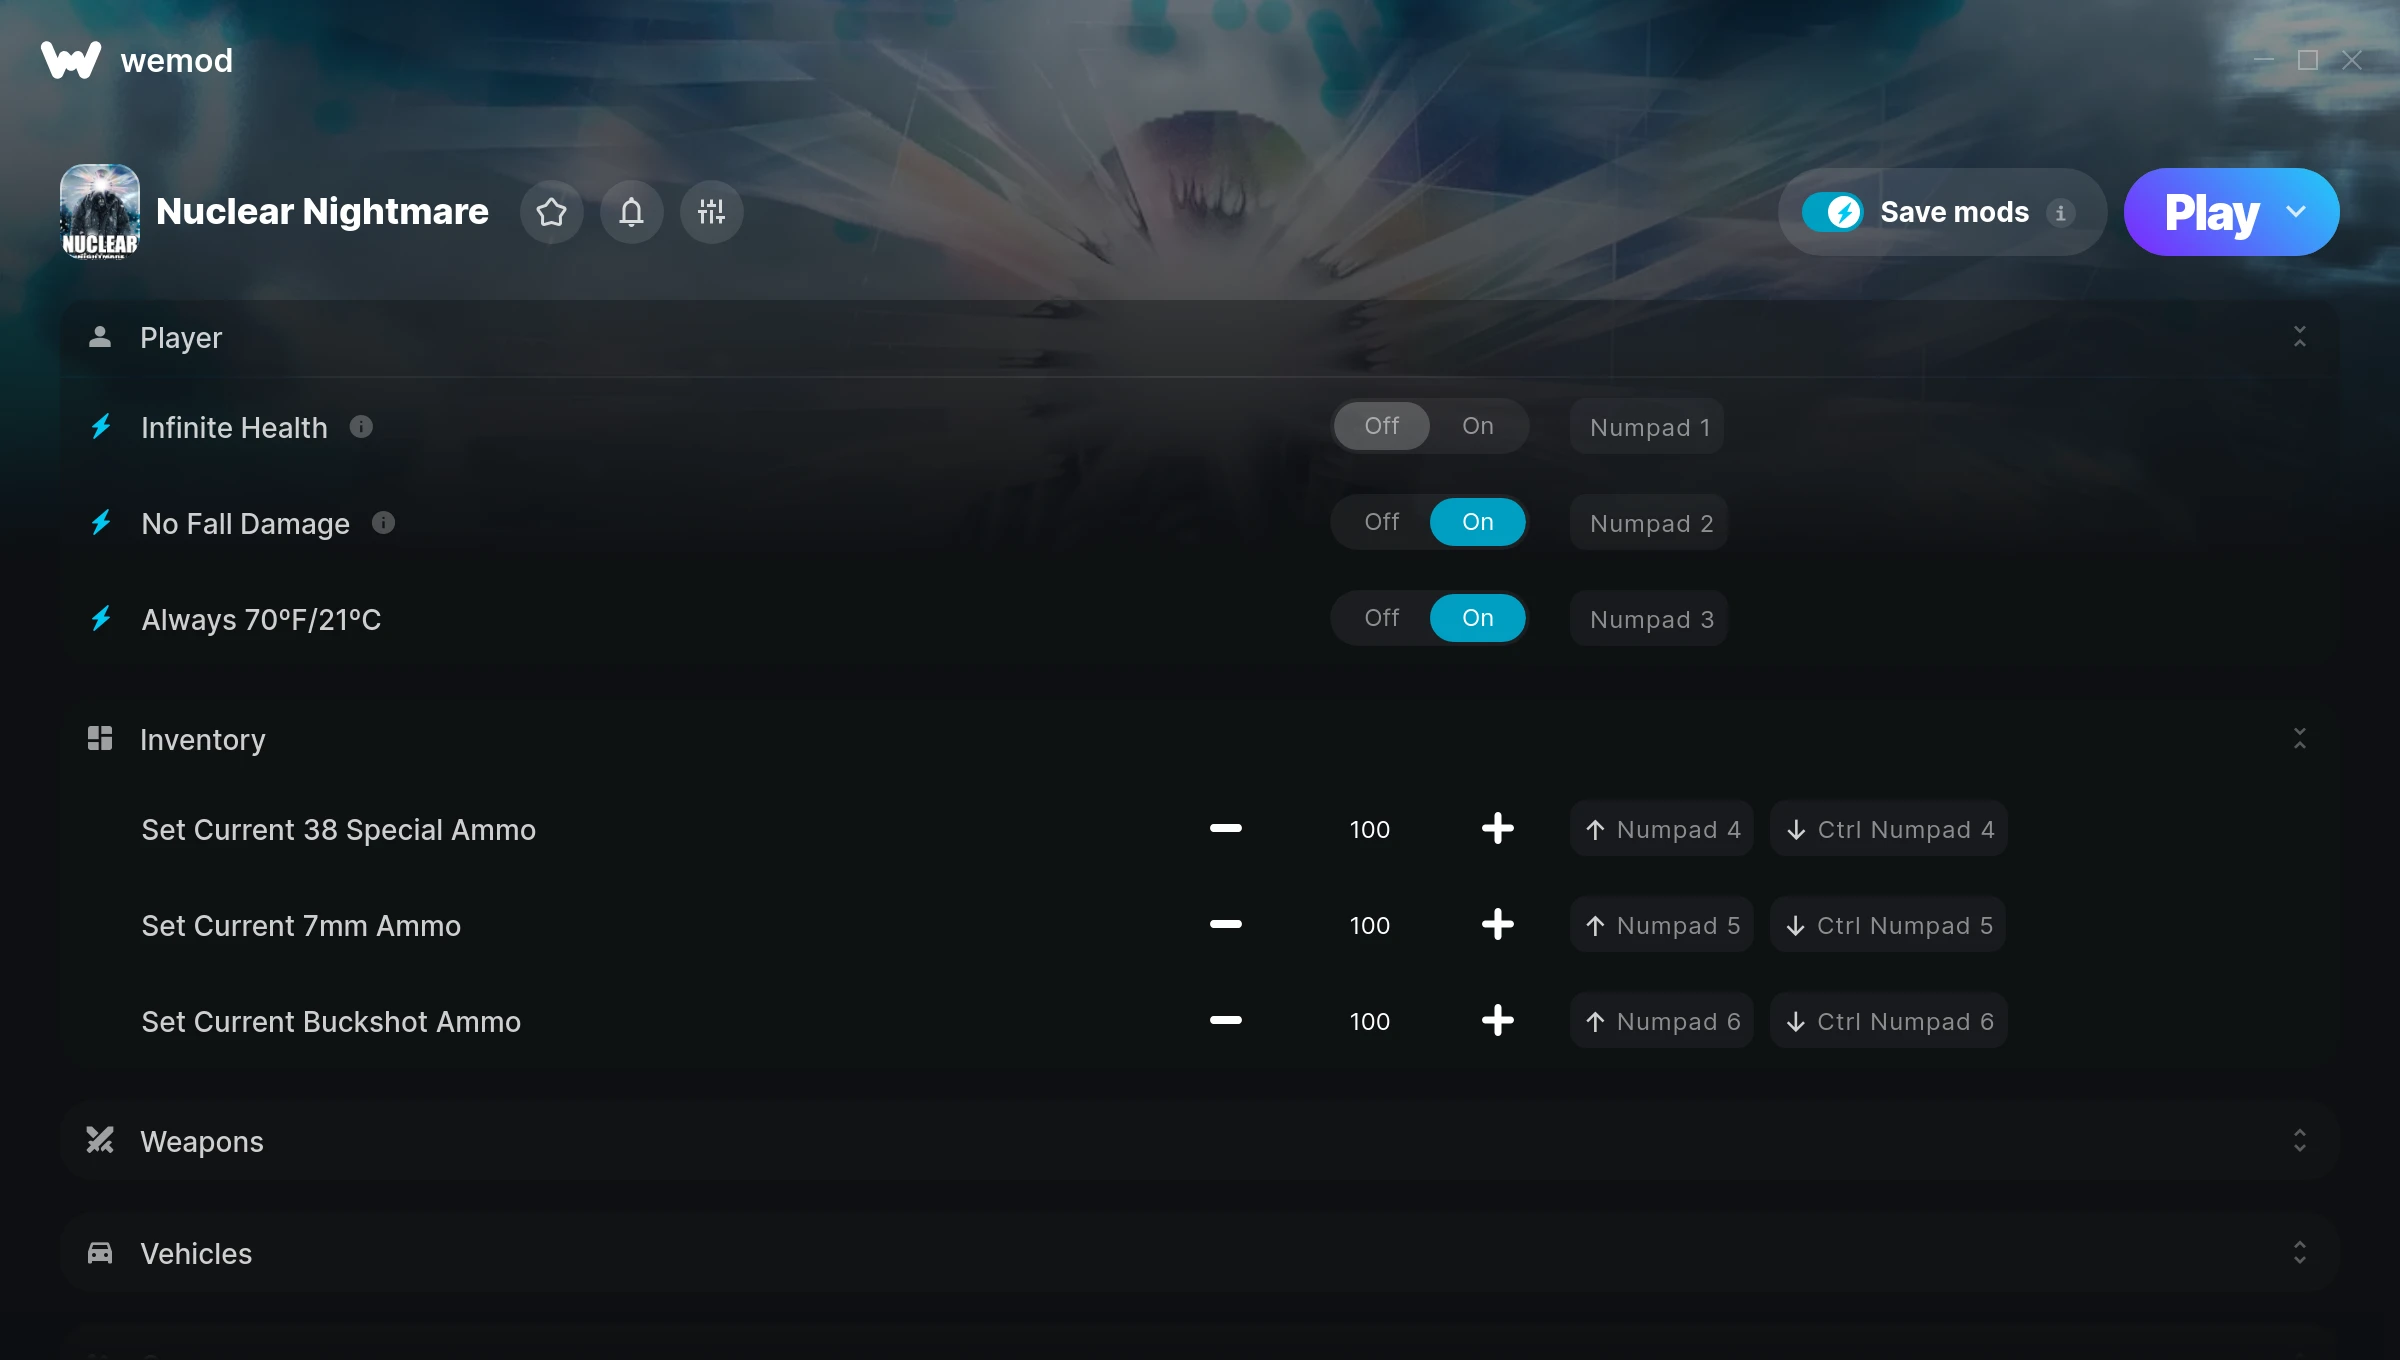Click the Nuclear Nightmare game thumbnail
The image size is (2400, 1360).
(x=100, y=212)
